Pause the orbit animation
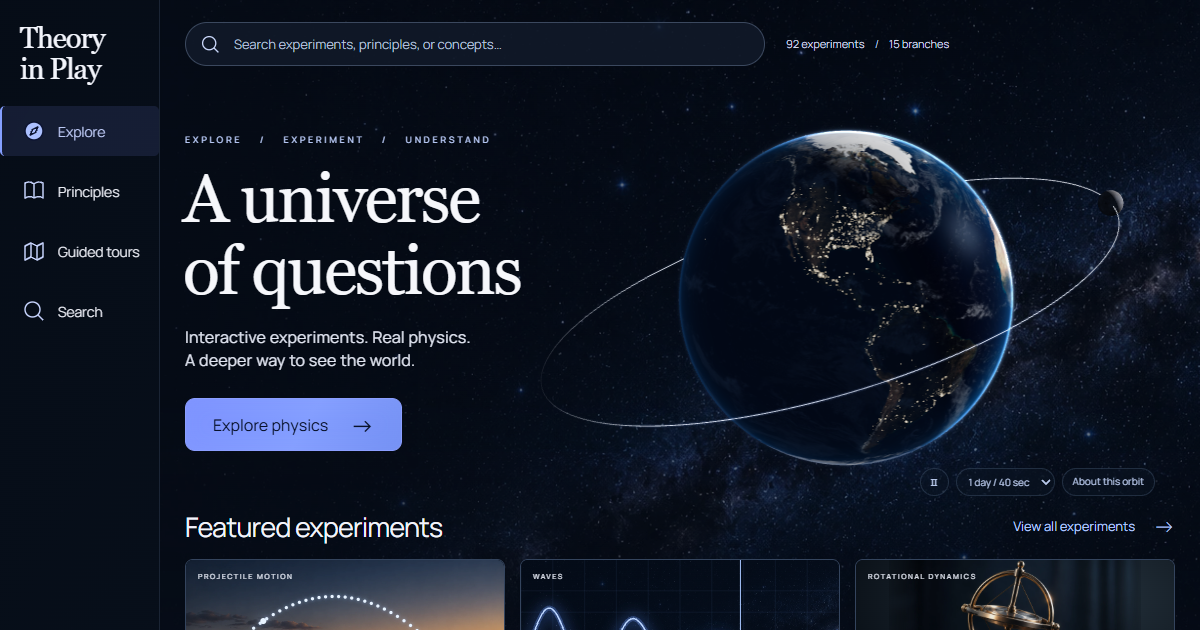1200x630 pixels. [x=934, y=482]
